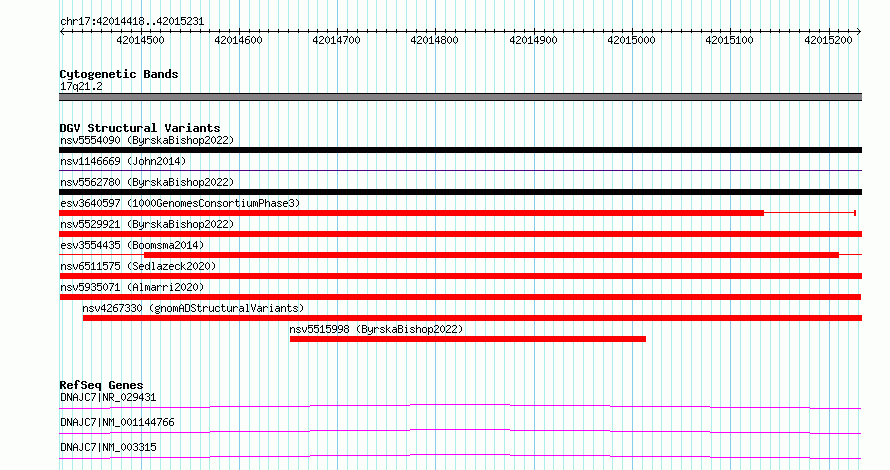Viewport: 890px width, 470px height.
Task: Click ruler position label 42014800
Action: 434,40
